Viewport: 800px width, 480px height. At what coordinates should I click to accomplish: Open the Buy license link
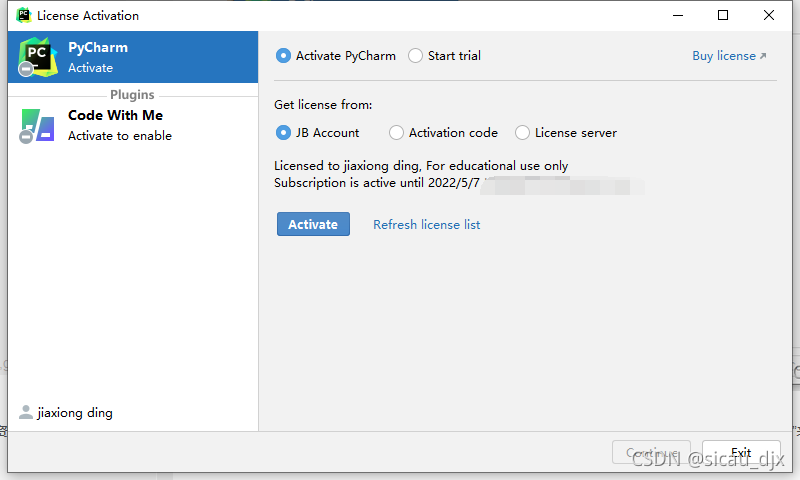pos(729,56)
